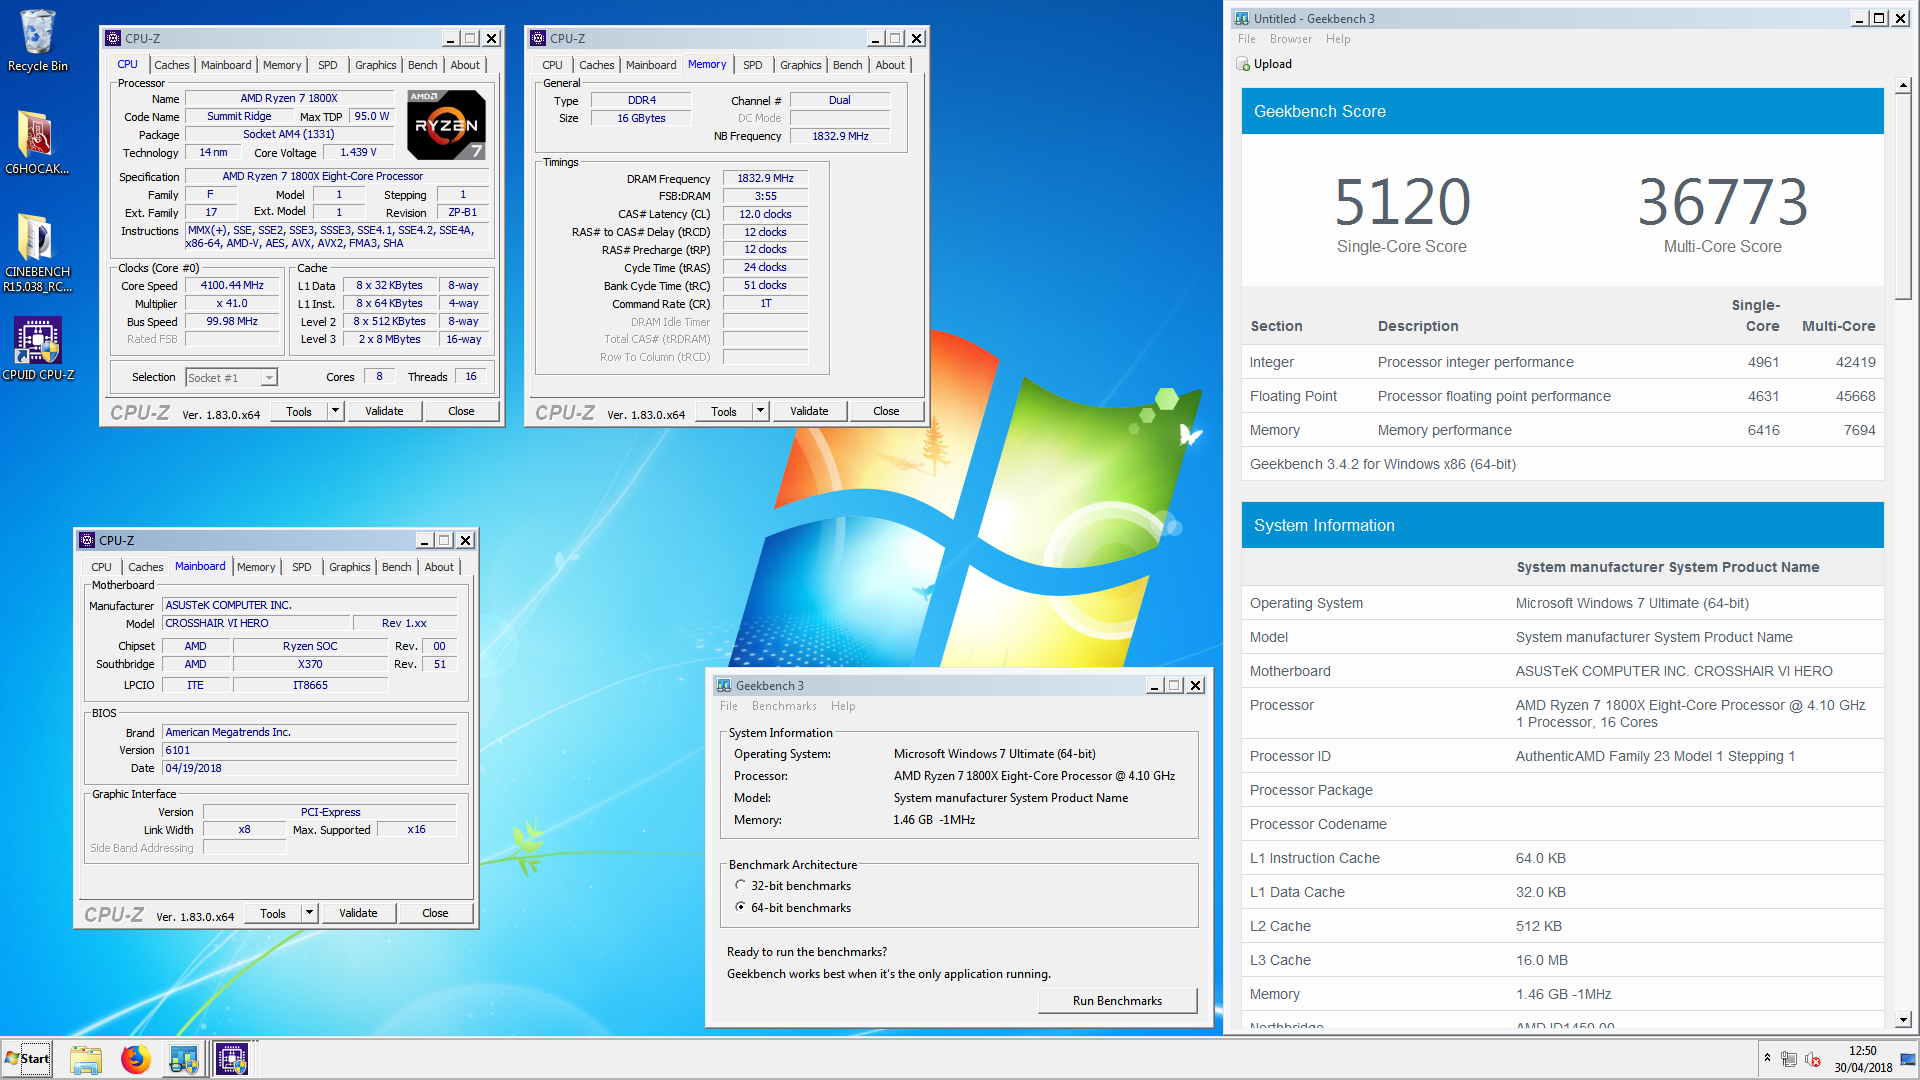
Task: Open Help menu in Geekbench 3 dialog
Action: (843, 706)
